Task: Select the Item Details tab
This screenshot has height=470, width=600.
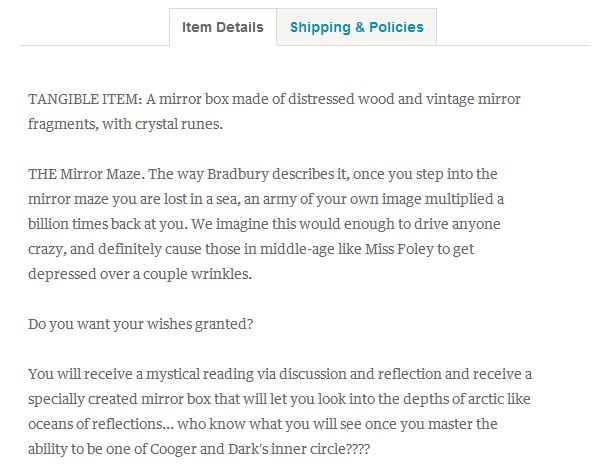Action: click(223, 27)
